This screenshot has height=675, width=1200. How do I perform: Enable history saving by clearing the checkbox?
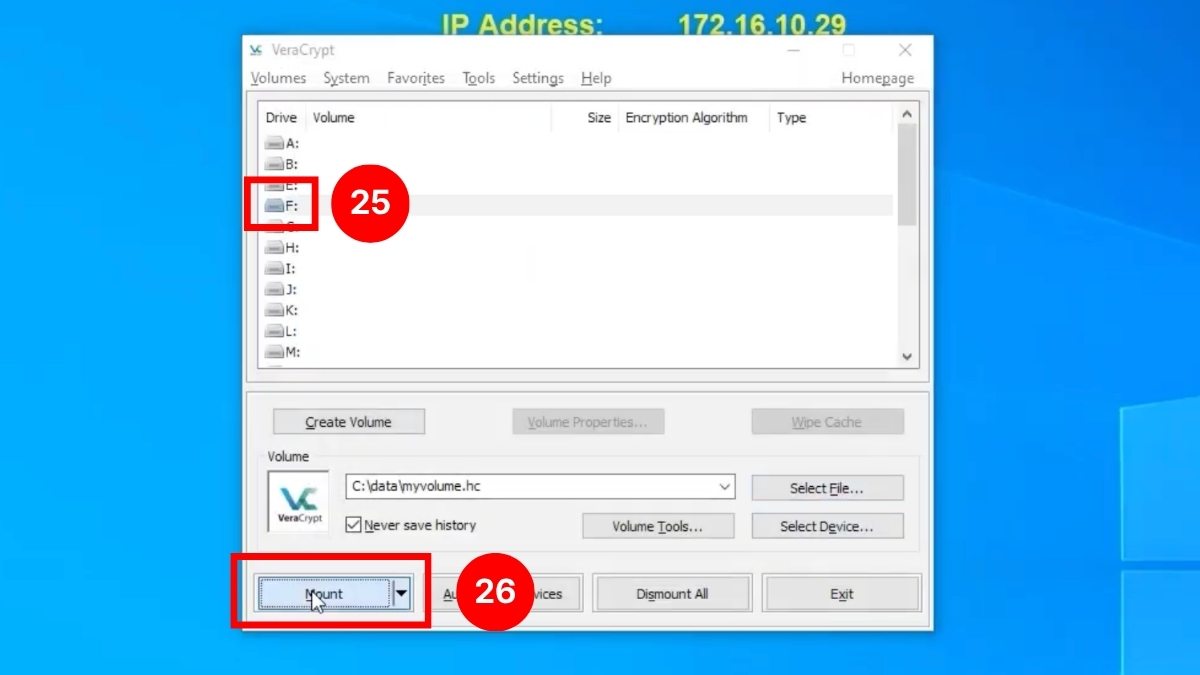pos(352,525)
